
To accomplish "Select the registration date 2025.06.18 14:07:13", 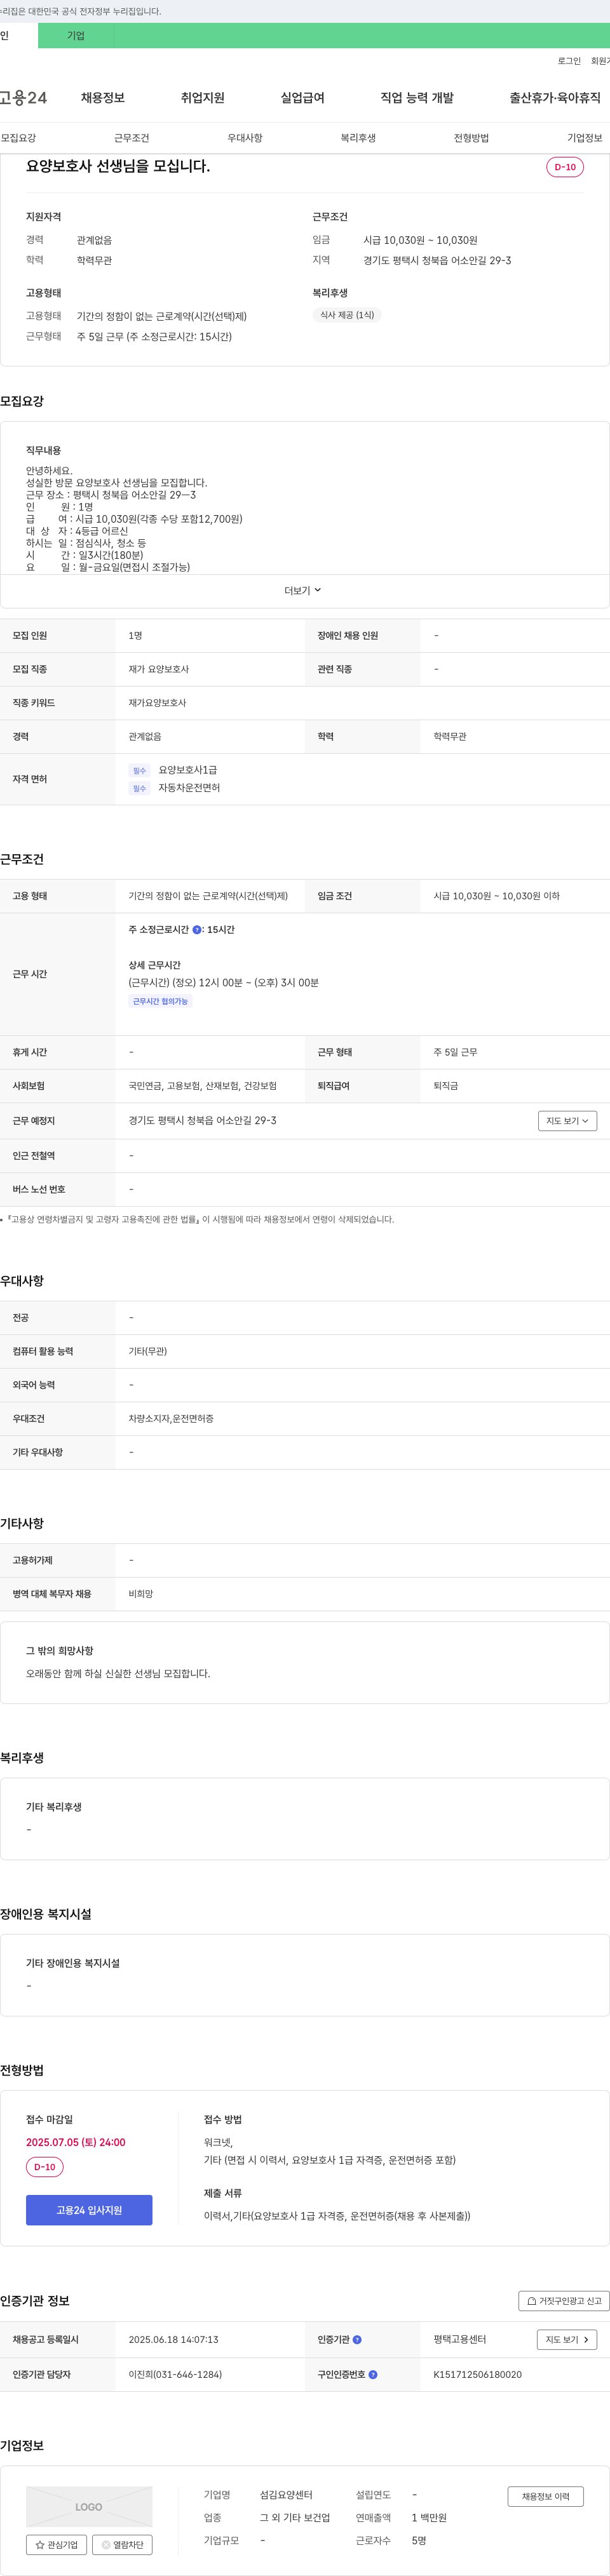I will tap(173, 2340).
